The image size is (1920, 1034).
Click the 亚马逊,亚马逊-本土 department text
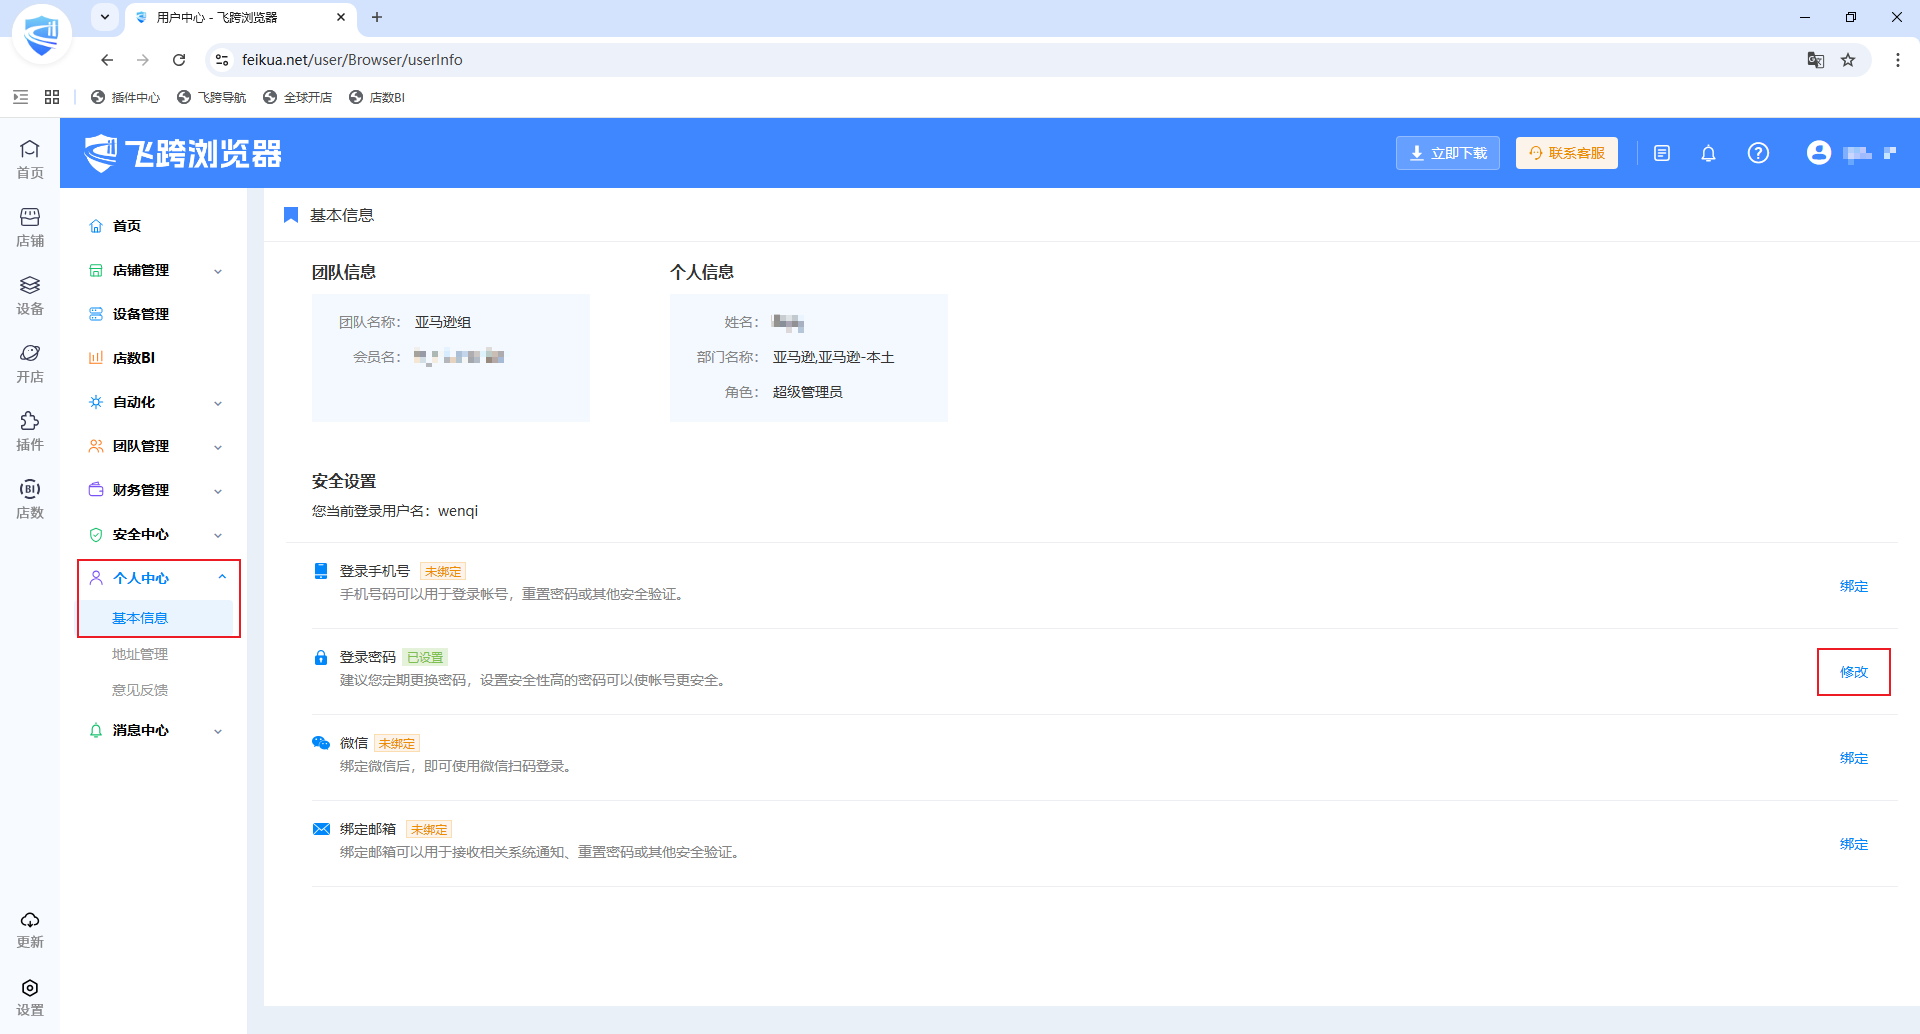click(x=834, y=357)
